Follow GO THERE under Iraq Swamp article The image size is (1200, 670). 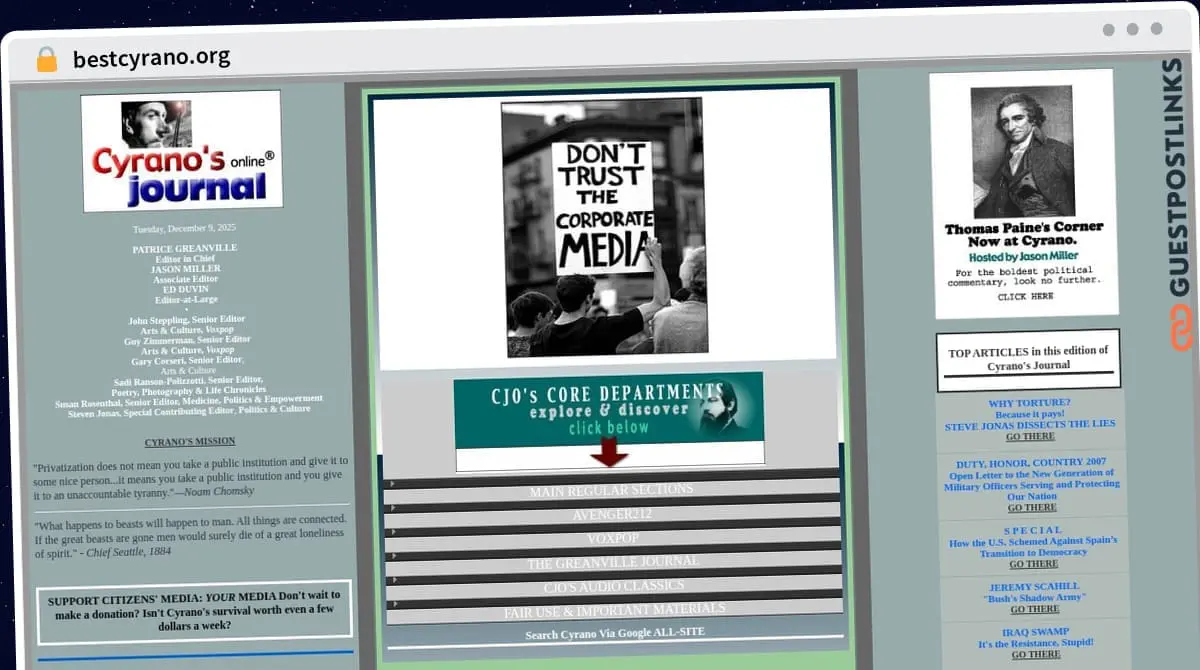pyautogui.click(x=1036, y=654)
